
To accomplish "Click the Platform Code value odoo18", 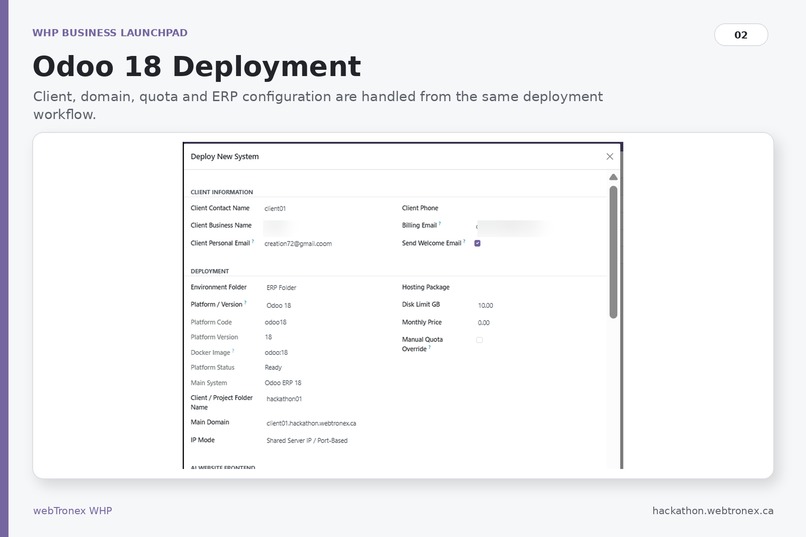I will [x=276, y=322].
